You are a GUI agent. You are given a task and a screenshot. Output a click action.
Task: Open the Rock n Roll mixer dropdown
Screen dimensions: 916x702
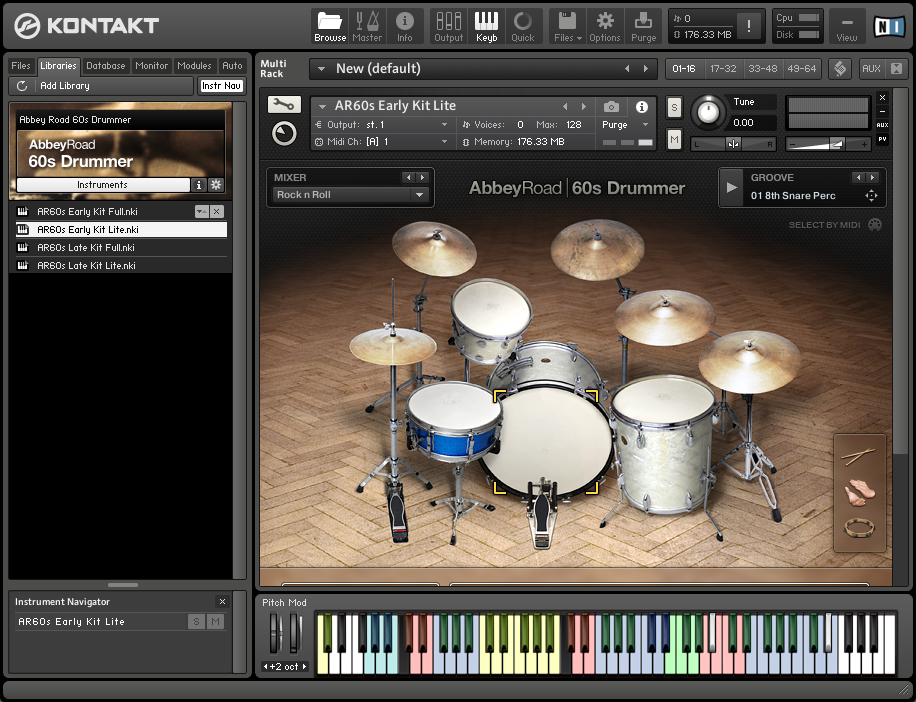point(351,195)
